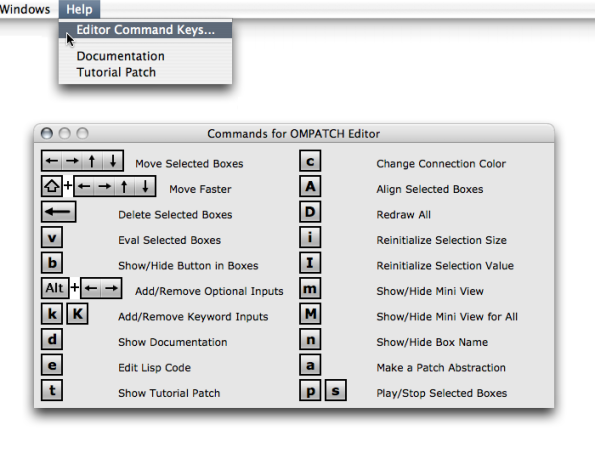
Task: Click the 'b' show/hide button key icon
Action: pos(52,263)
